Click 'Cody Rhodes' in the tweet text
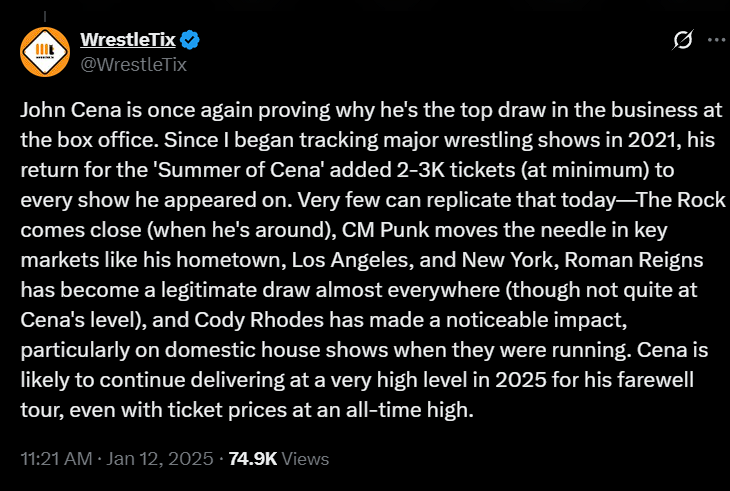730x491 pixels. click(259, 320)
